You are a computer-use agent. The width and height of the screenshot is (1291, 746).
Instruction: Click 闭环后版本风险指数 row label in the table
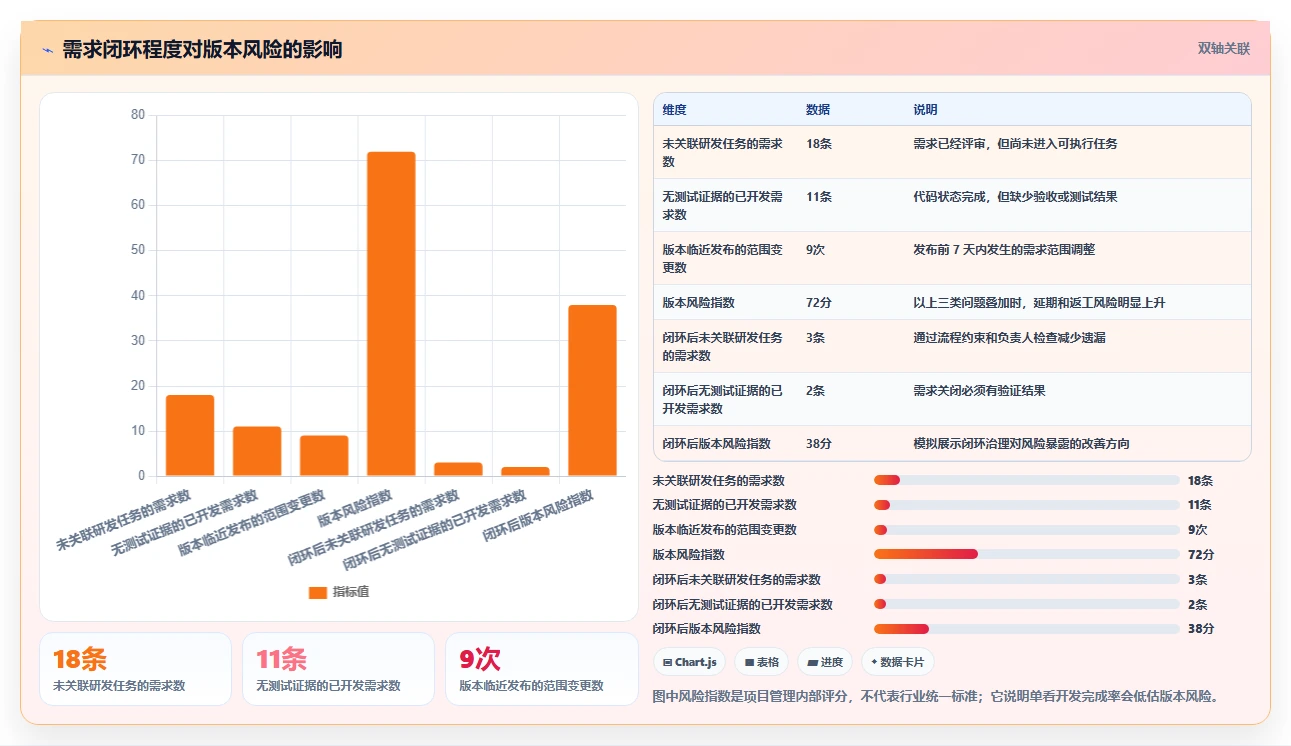[716, 444]
